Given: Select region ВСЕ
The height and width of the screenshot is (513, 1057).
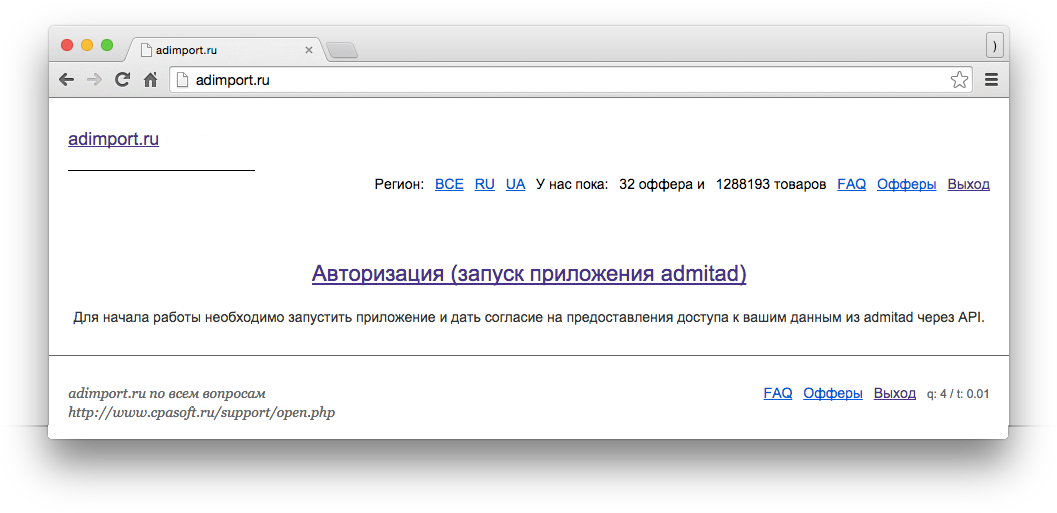Looking at the screenshot, I should pos(449,184).
